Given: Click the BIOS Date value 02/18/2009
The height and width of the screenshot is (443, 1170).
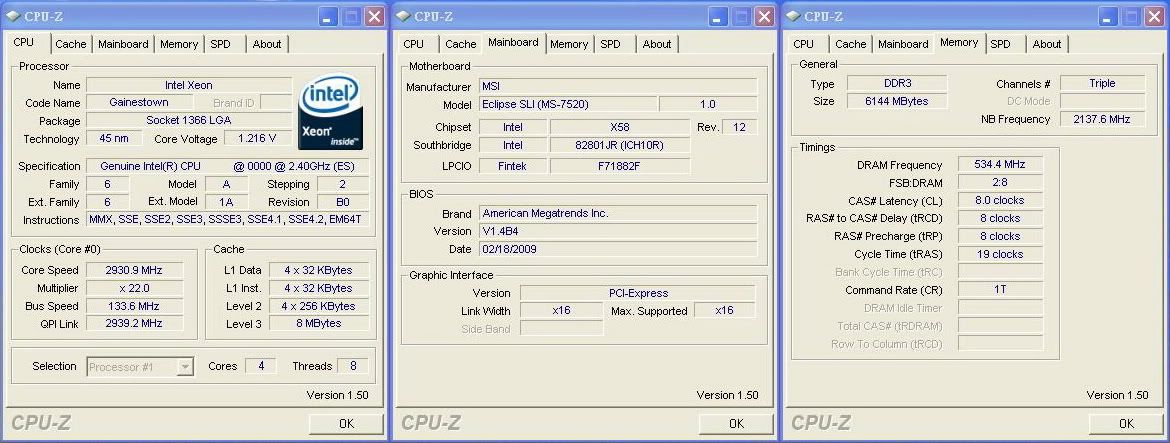Looking at the screenshot, I should coord(618,248).
